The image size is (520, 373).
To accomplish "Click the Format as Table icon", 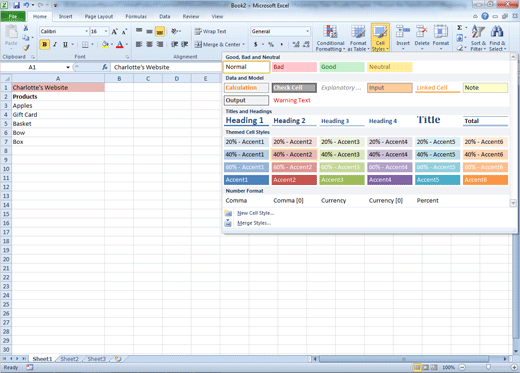I will click(358, 32).
